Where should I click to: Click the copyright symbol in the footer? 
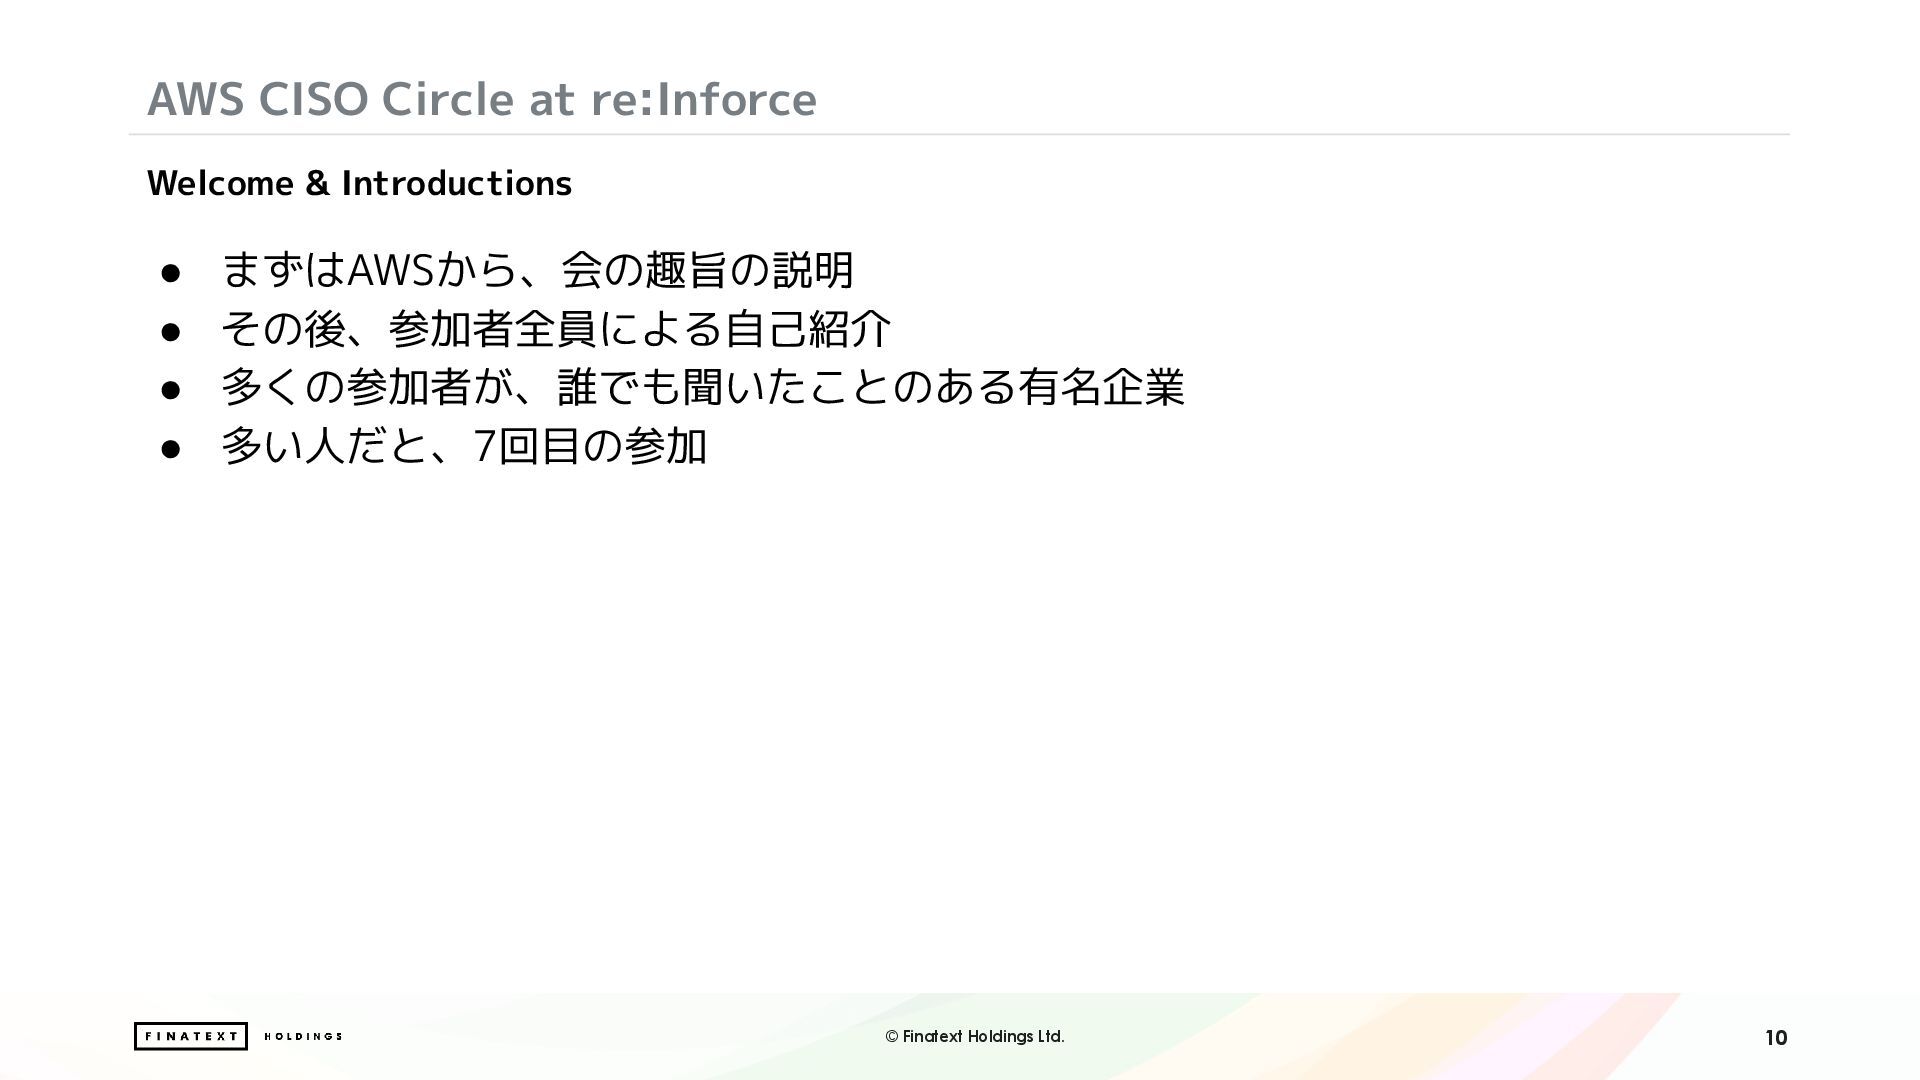pos(891,1037)
